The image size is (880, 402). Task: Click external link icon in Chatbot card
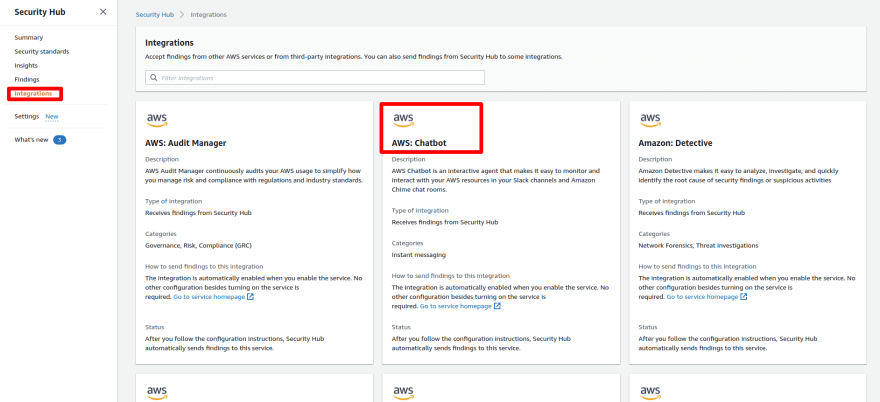click(497, 306)
